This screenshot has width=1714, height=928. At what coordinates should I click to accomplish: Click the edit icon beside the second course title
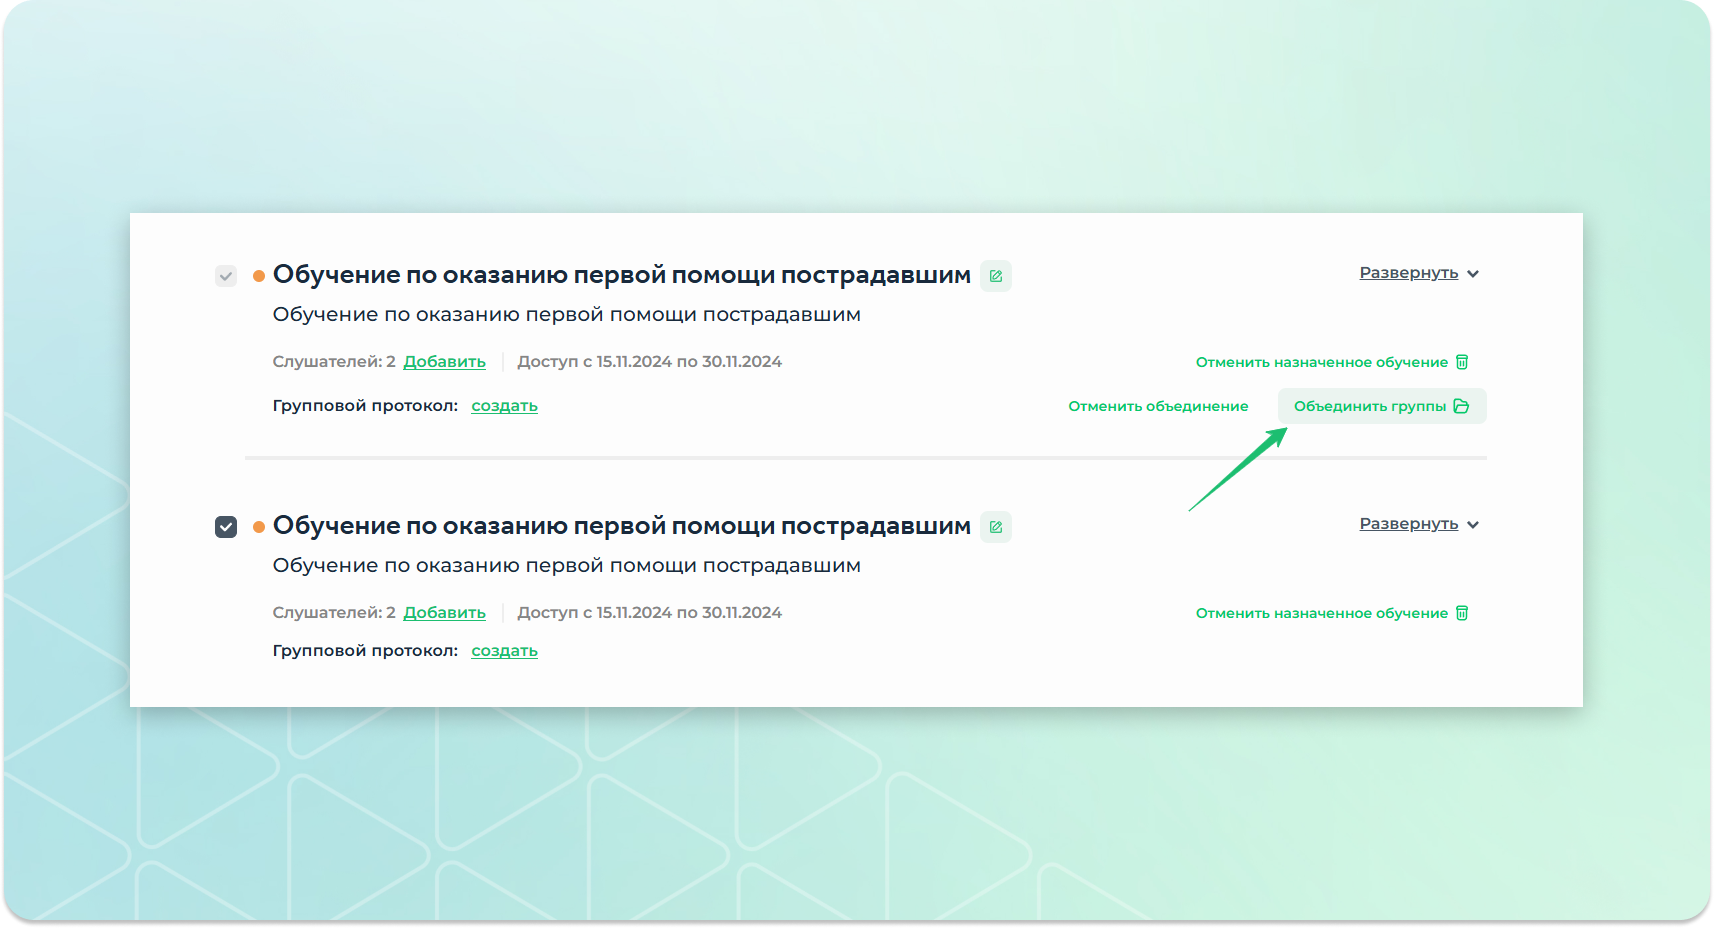[995, 527]
